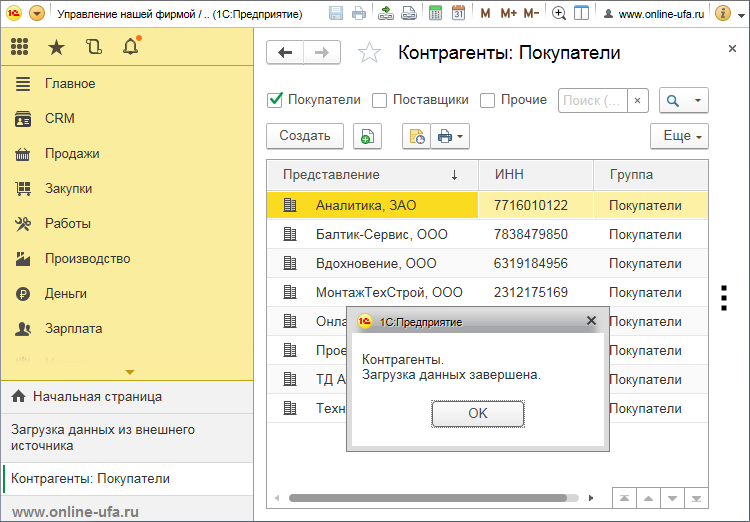Click the Поиск search field

point(593,100)
